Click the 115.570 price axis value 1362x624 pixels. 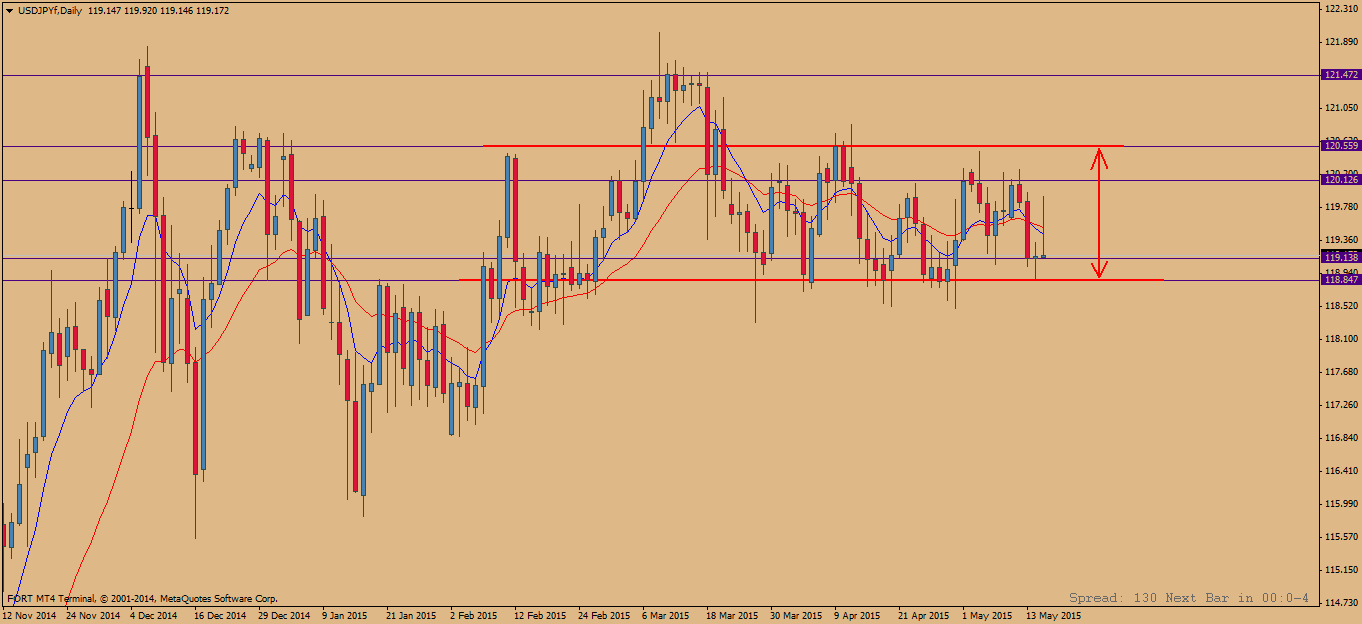(x=1340, y=537)
